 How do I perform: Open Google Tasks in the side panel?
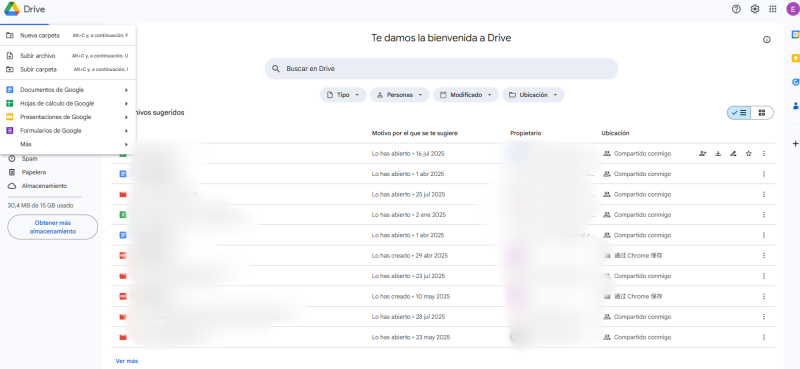pos(795,82)
